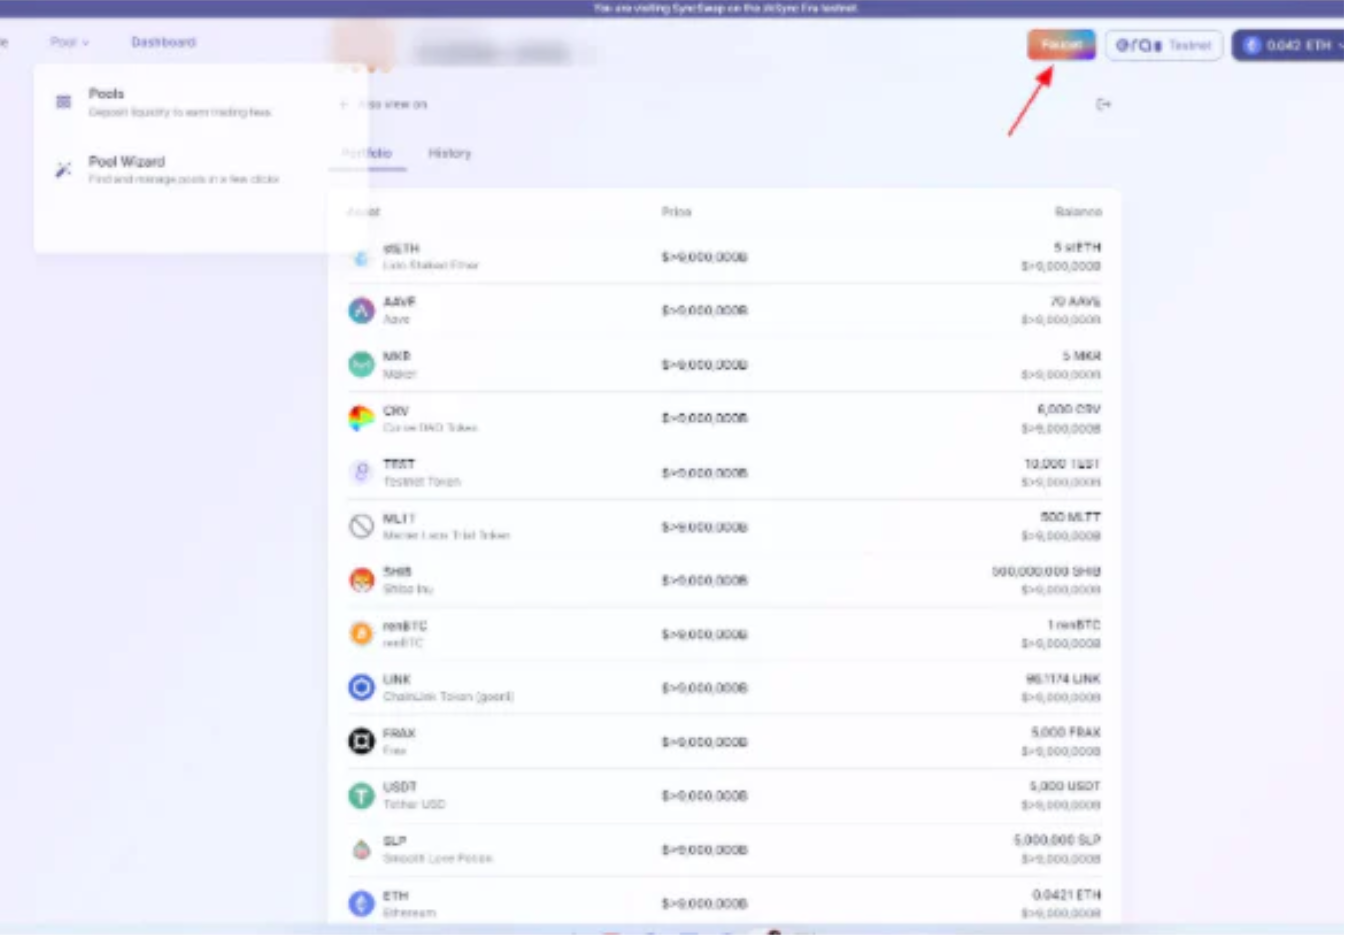This screenshot has width=1345, height=935.
Task: Click the FRAX token icon
Action: [361, 742]
